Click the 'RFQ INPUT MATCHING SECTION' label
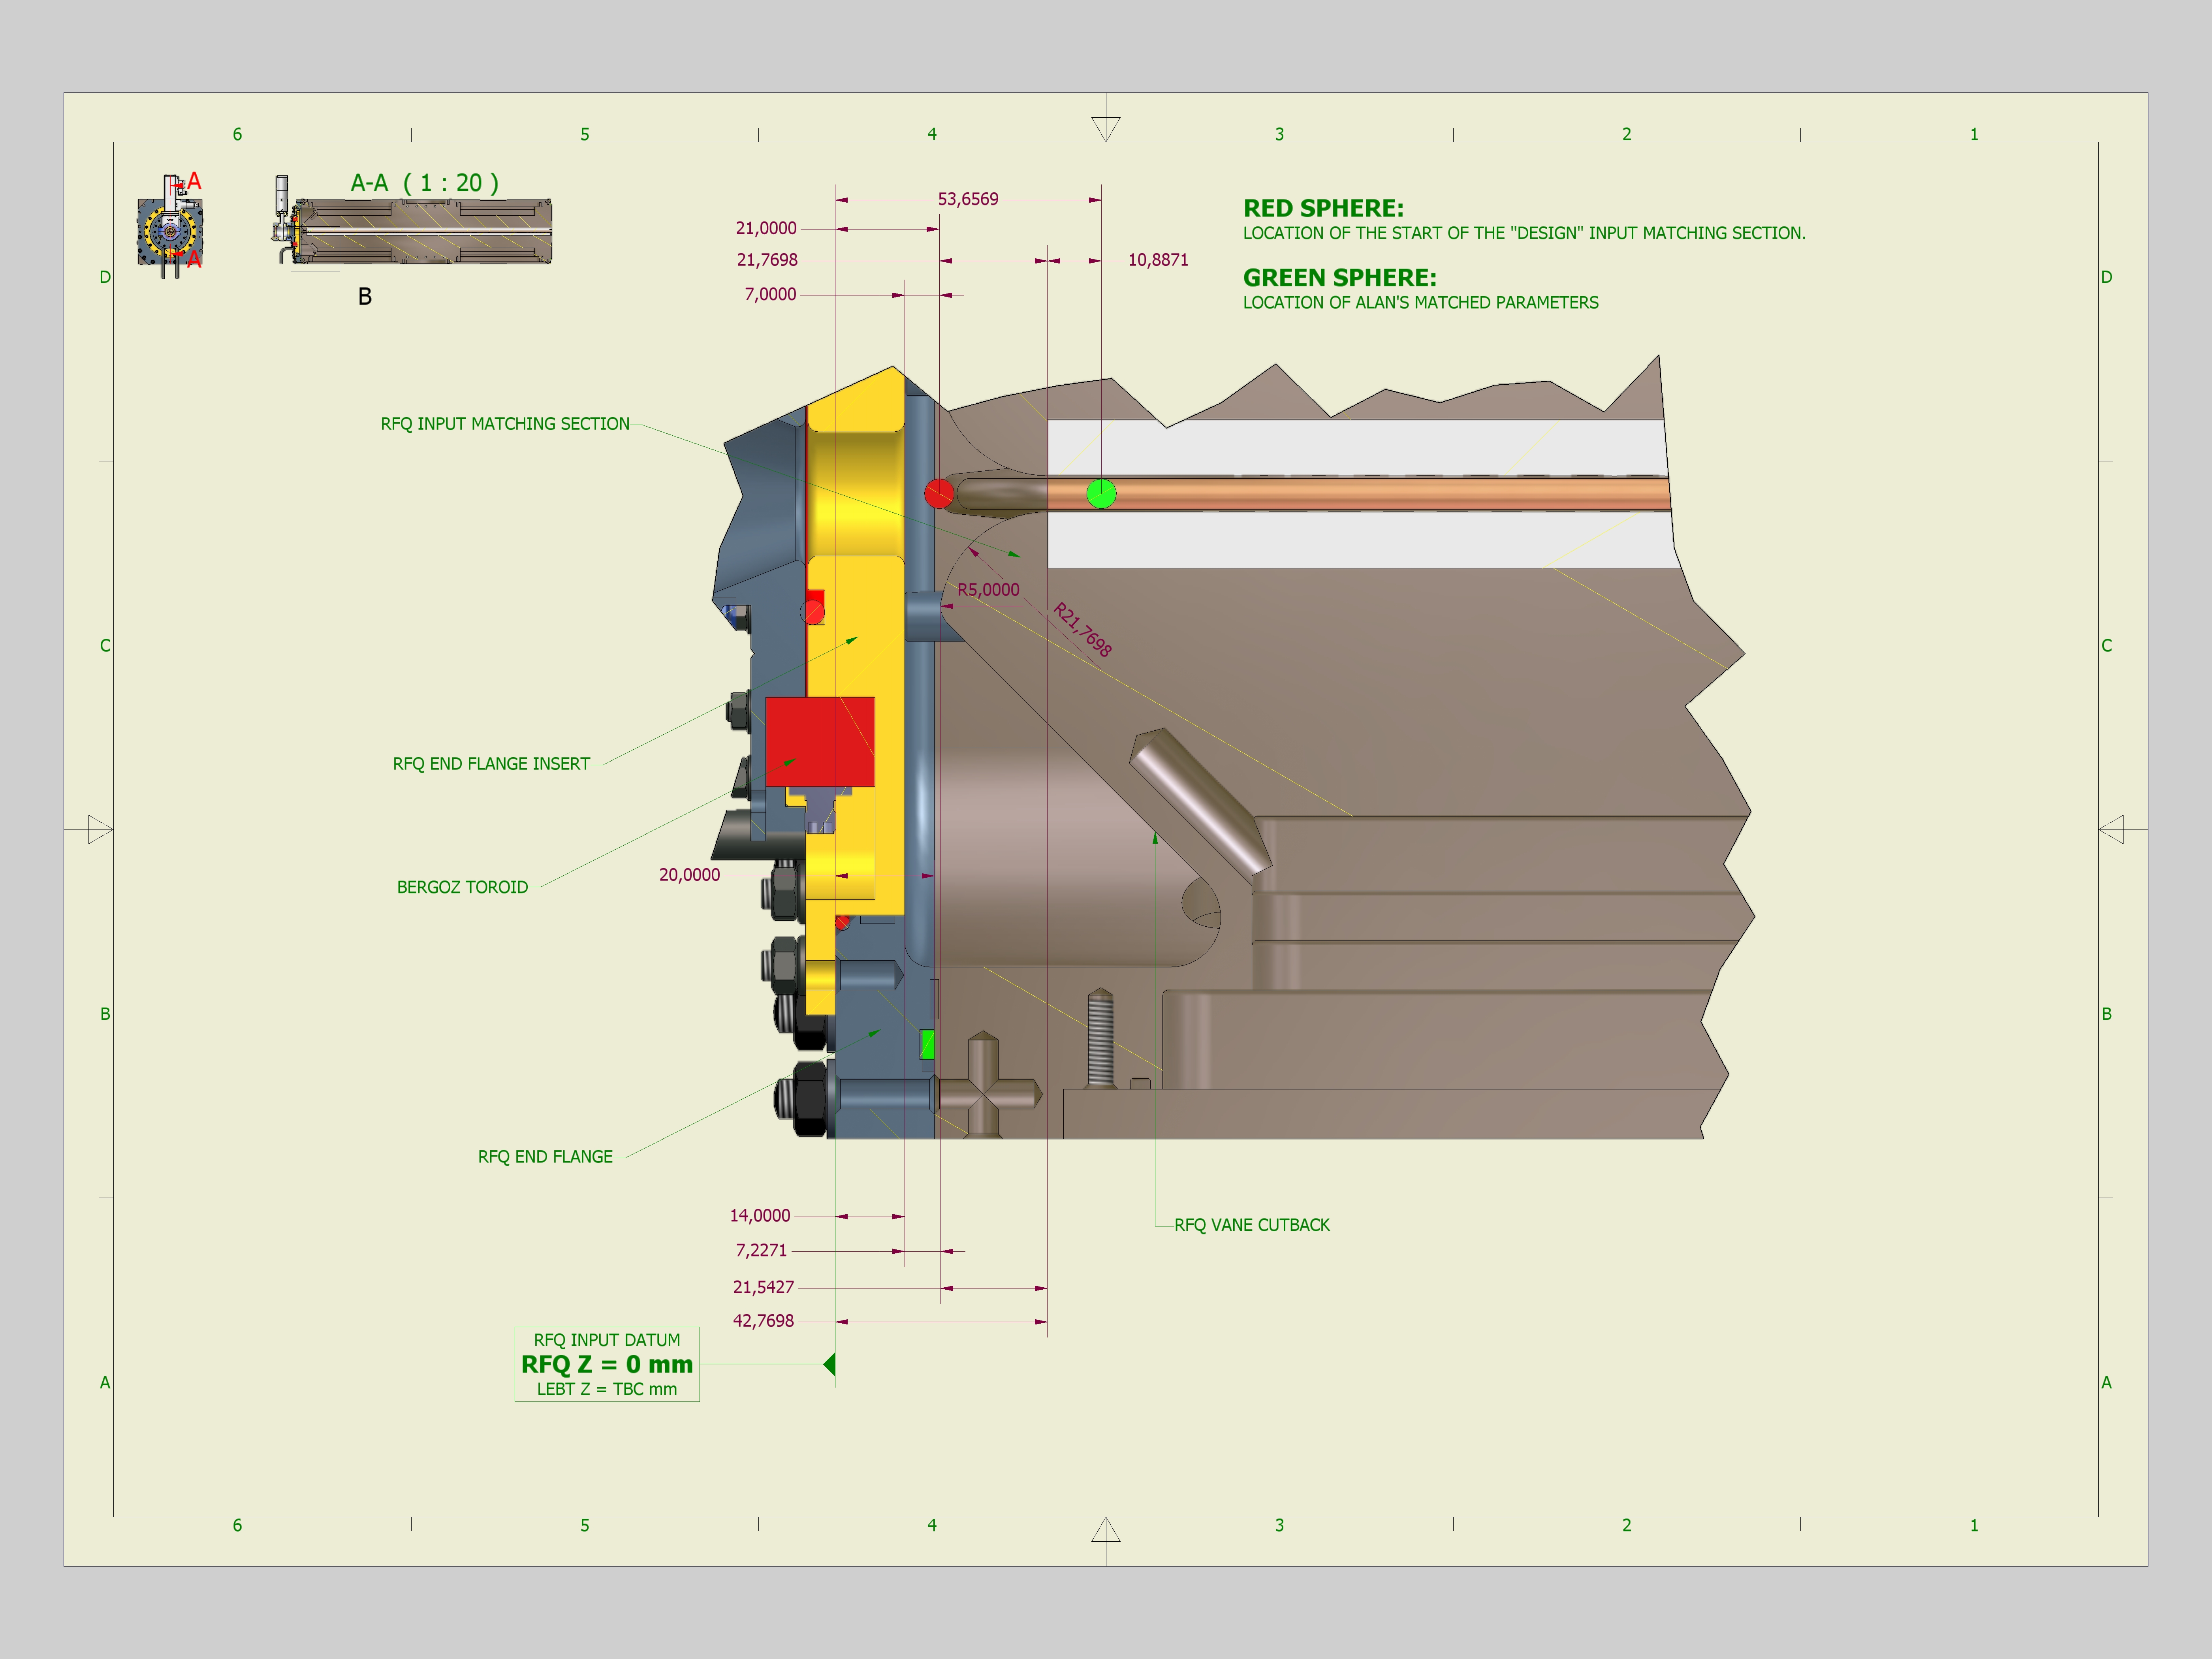 click(505, 424)
